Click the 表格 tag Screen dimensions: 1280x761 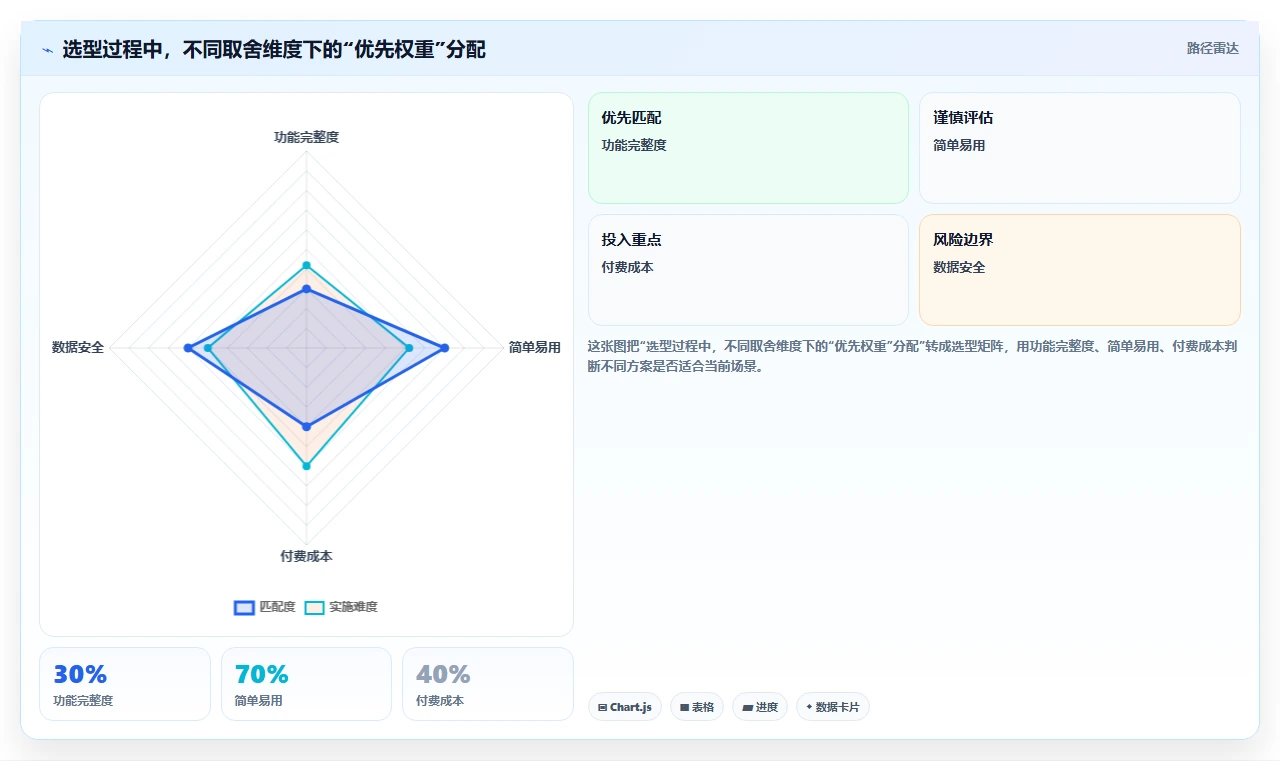coord(697,707)
